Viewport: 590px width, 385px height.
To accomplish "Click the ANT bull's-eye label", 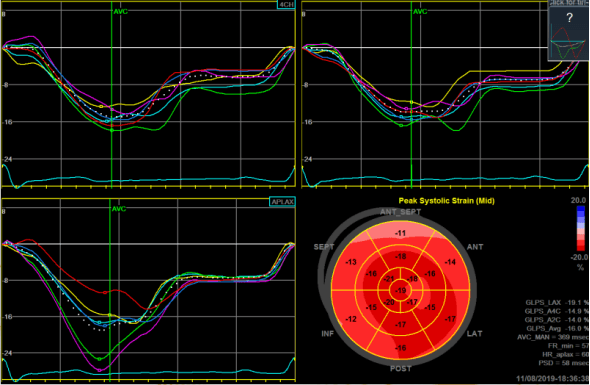I will coord(475,247).
